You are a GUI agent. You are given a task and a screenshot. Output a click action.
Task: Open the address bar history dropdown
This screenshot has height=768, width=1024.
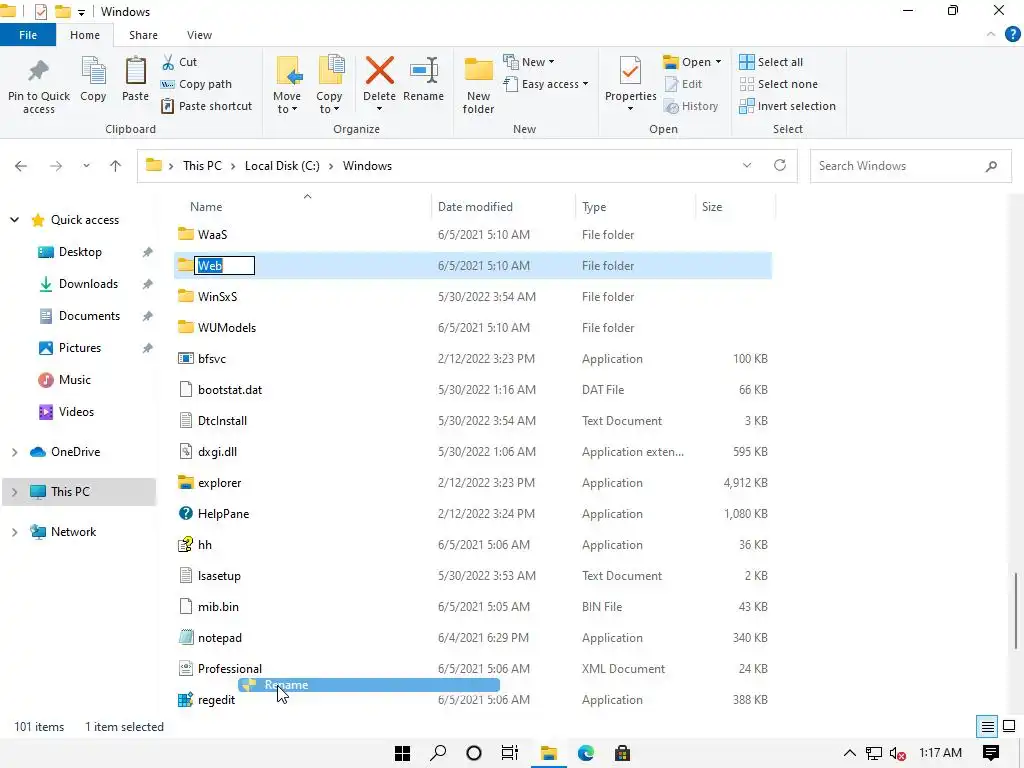coord(746,166)
